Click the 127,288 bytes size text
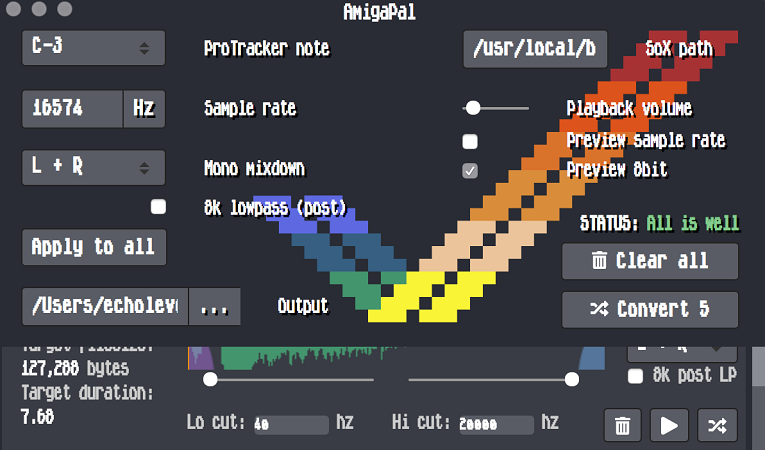Image resolution: width=765 pixels, height=450 pixels. click(x=75, y=368)
